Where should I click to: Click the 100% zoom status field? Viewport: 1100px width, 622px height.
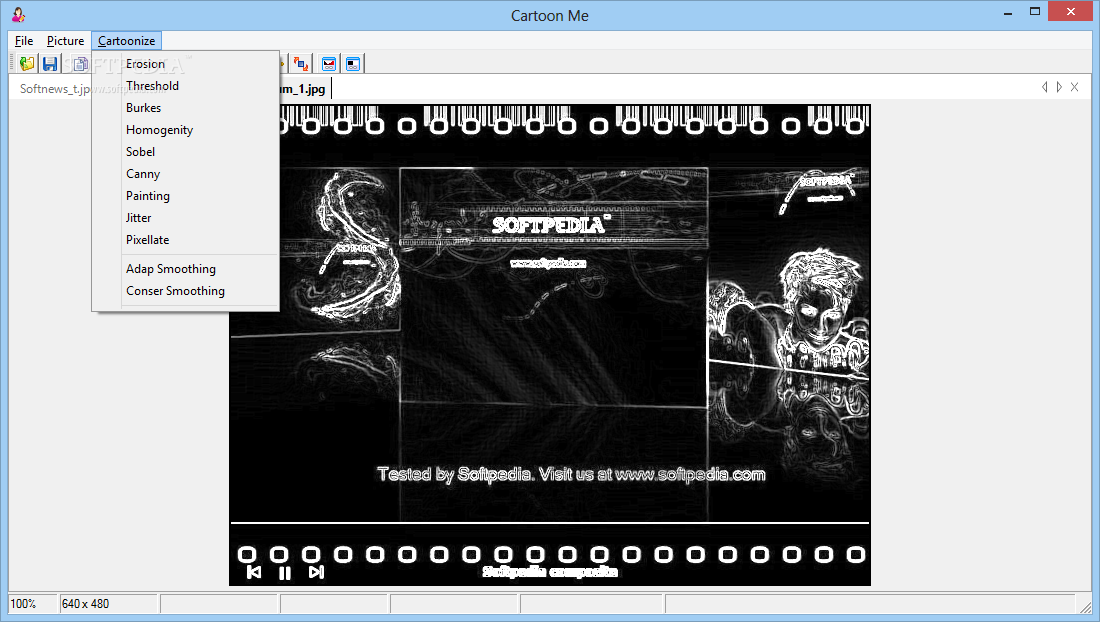[32, 604]
